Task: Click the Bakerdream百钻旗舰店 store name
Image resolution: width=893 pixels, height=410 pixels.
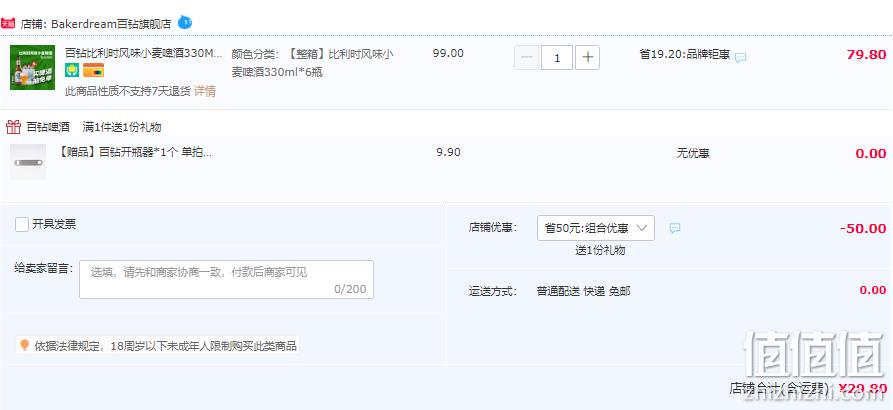Action: [111, 24]
